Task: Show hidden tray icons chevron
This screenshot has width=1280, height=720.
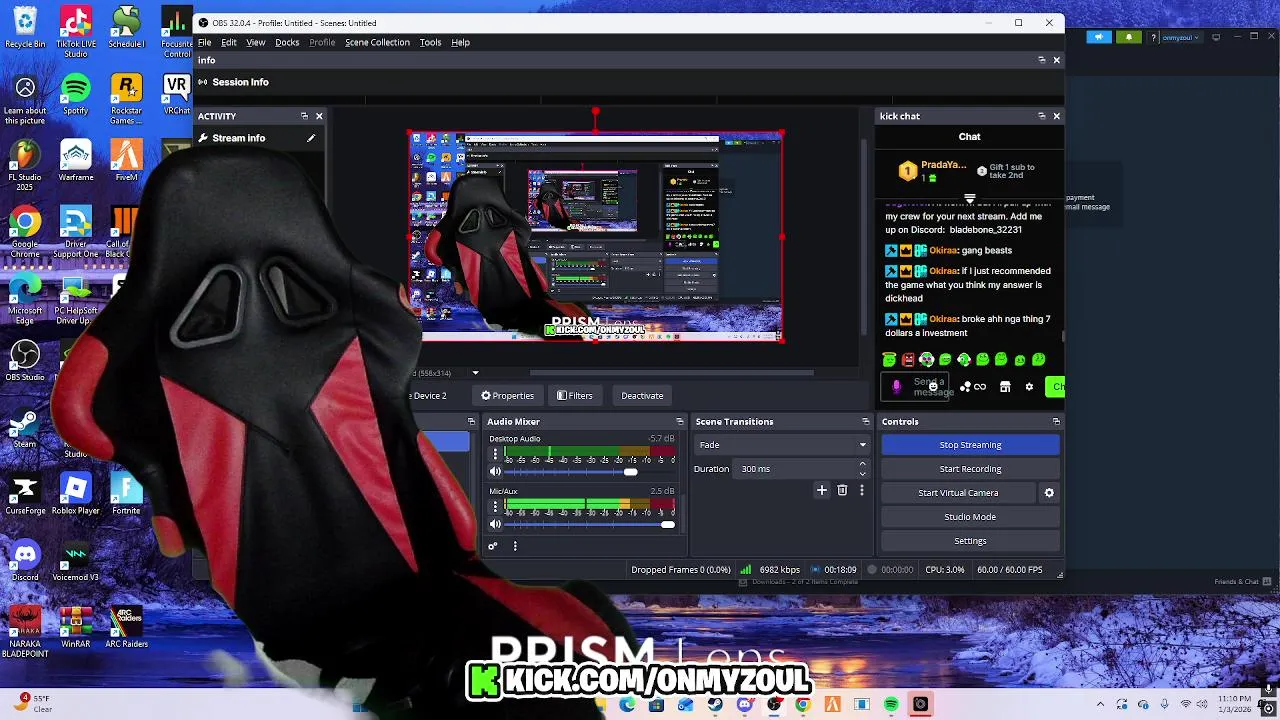Action: [1100, 705]
